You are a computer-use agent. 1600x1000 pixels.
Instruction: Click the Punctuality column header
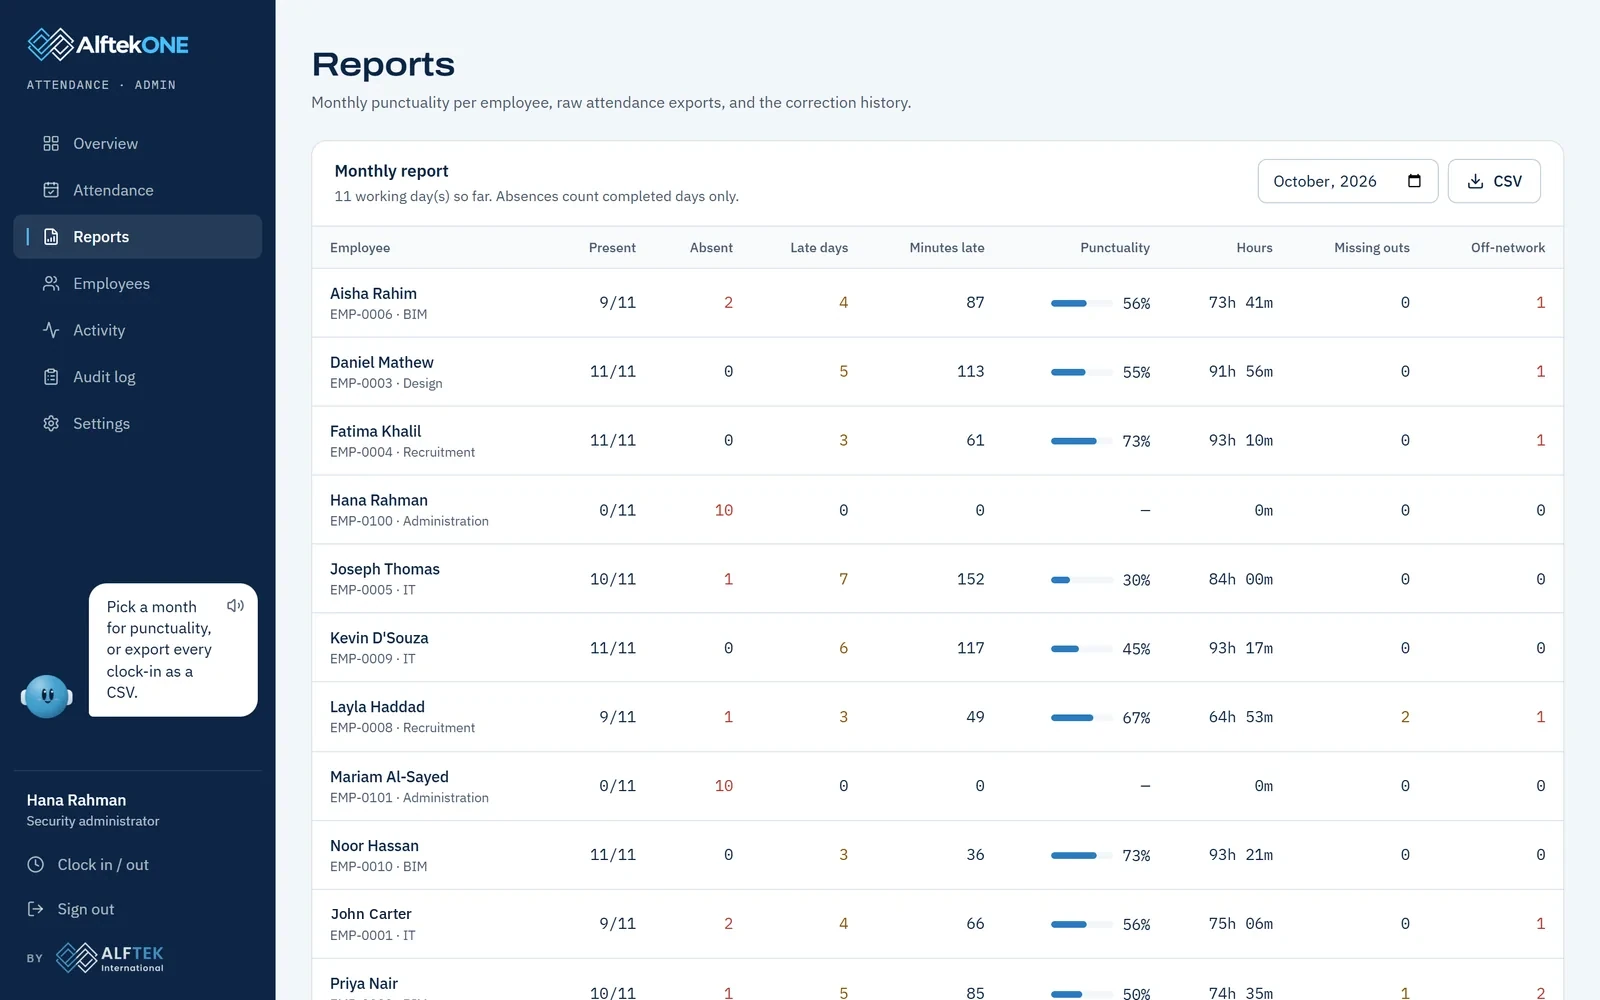tap(1115, 248)
